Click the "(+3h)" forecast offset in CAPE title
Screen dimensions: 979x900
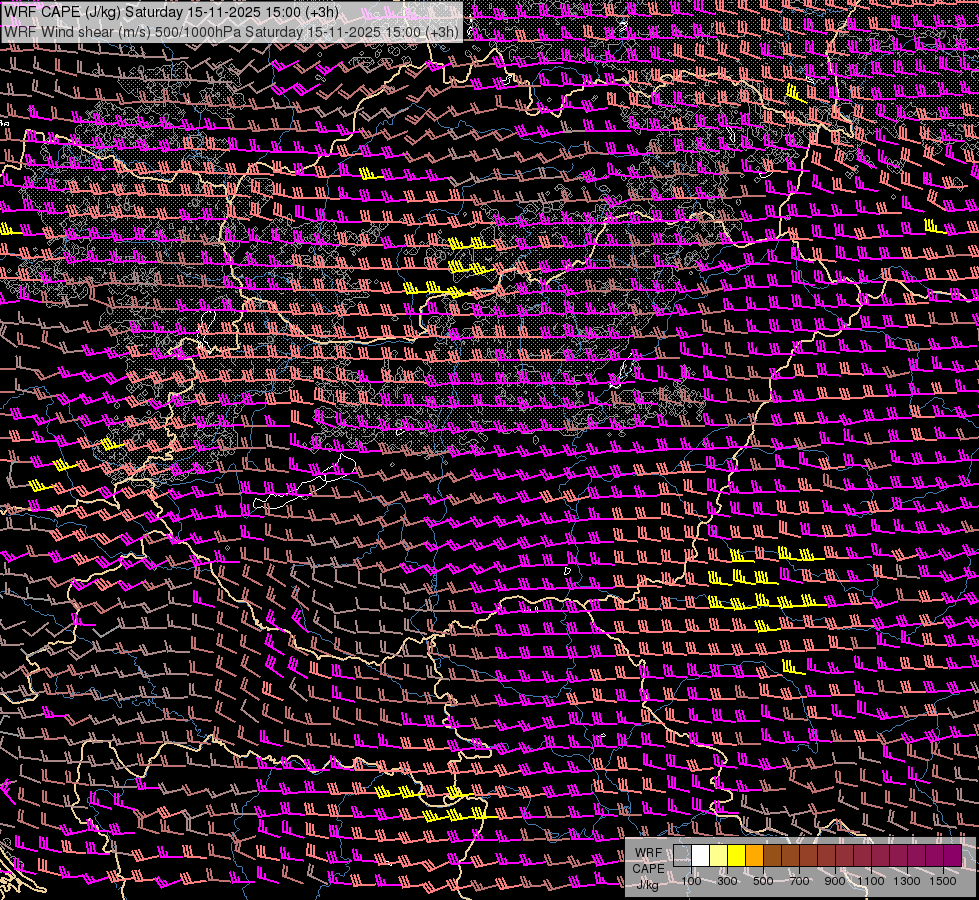pos(320,13)
